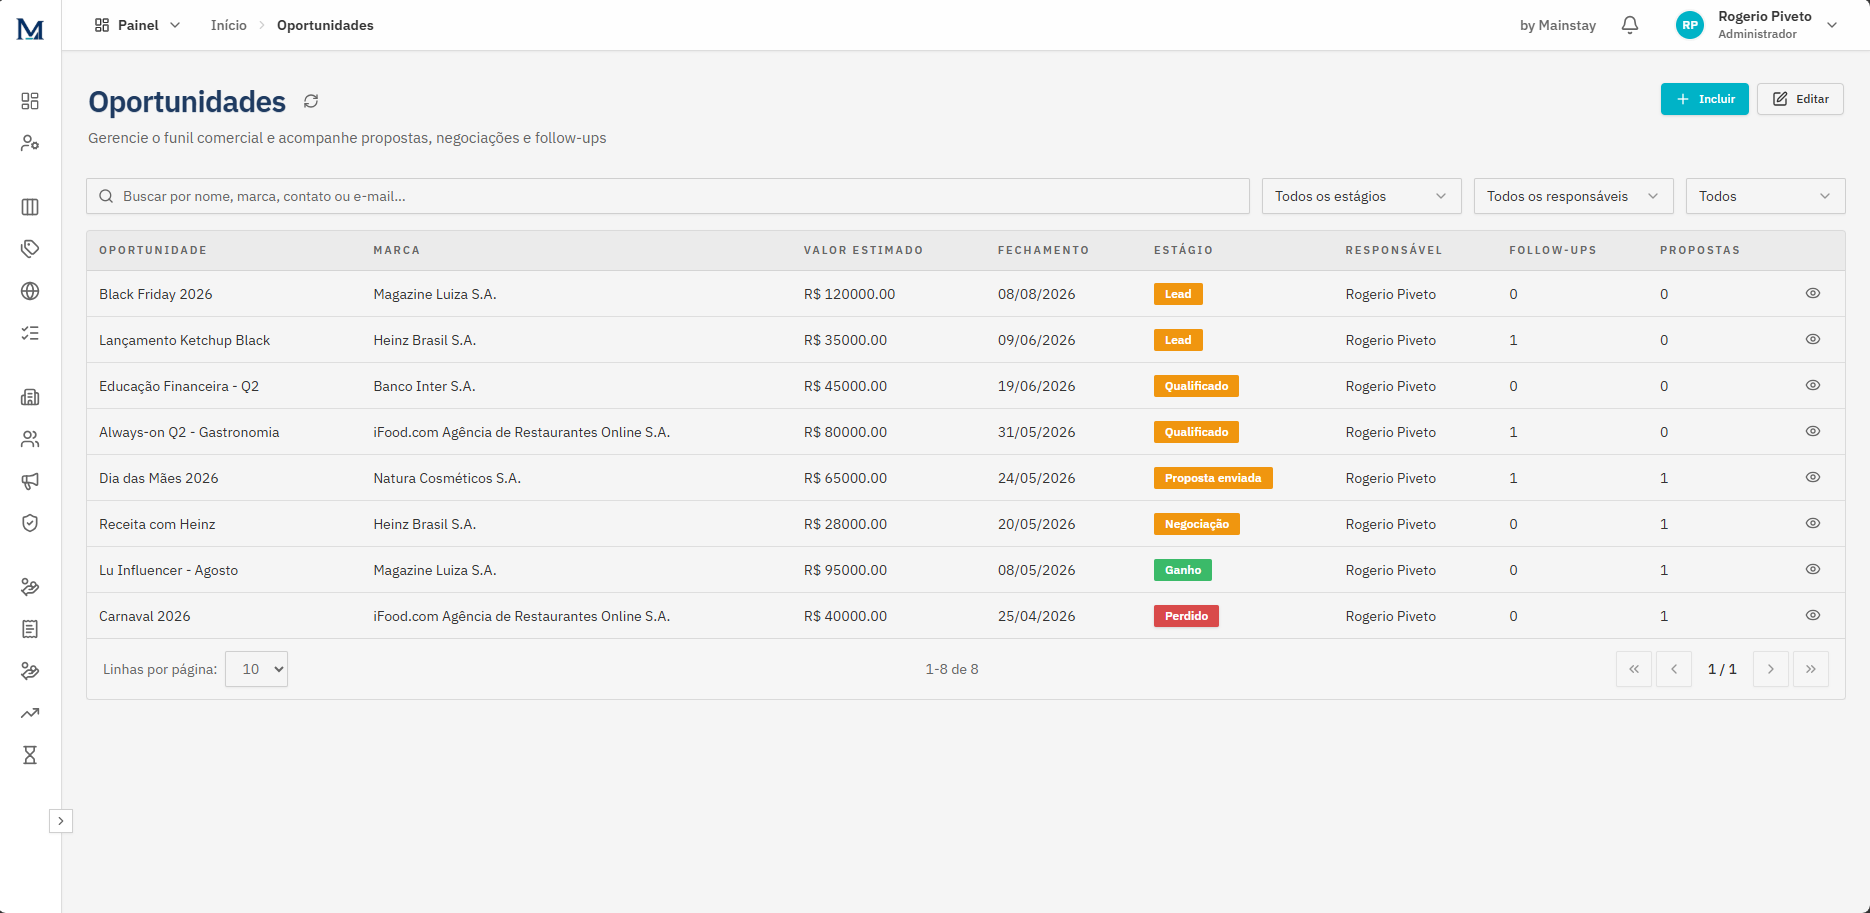View Educação Financeira - Q2 via eye icon
The width and height of the screenshot is (1870, 913).
click(x=1813, y=385)
